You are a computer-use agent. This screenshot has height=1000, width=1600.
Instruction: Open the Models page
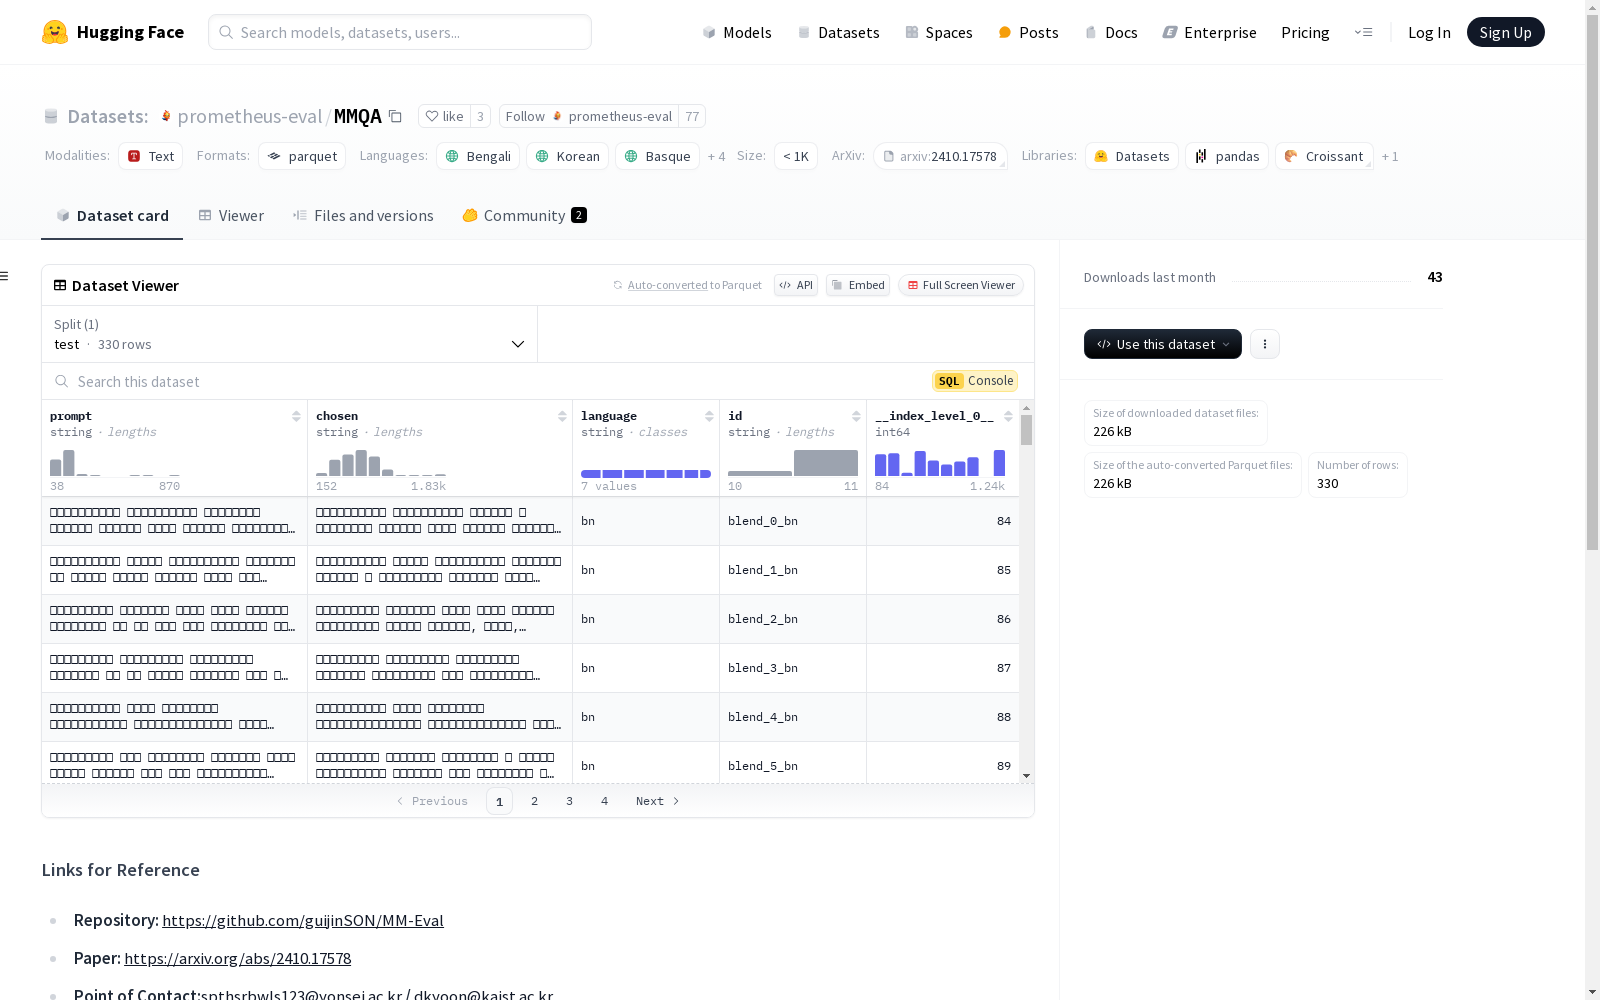(x=737, y=32)
